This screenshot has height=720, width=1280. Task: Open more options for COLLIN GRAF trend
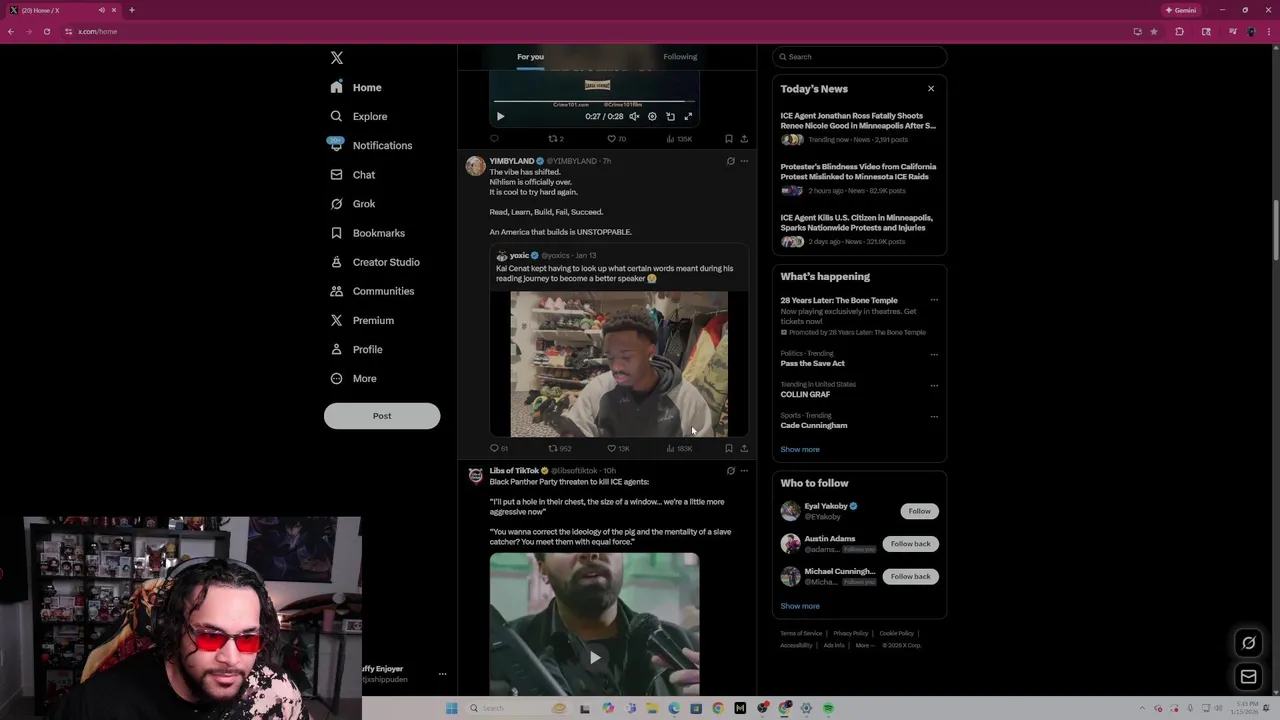coord(934,385)
